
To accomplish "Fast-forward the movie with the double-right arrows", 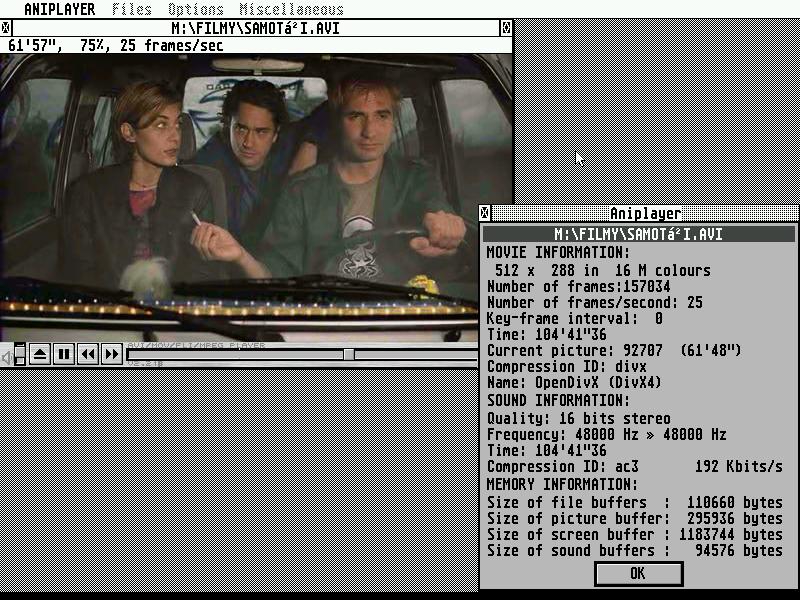I will click(112, 354).
